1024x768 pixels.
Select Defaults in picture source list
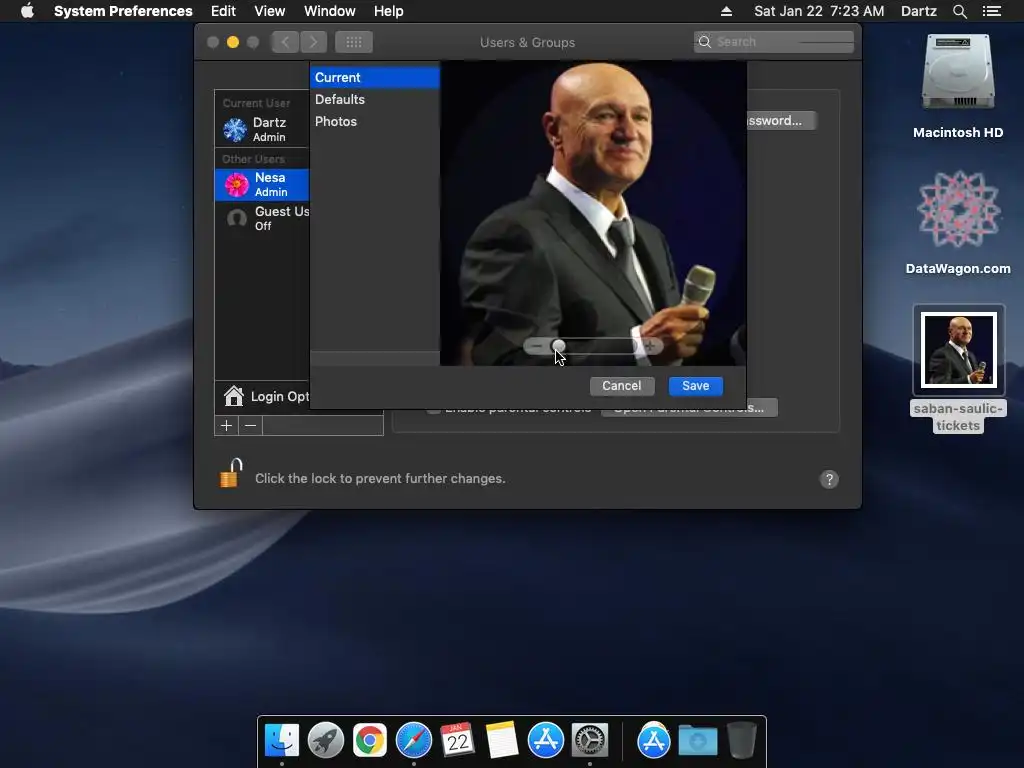point(375,99)
